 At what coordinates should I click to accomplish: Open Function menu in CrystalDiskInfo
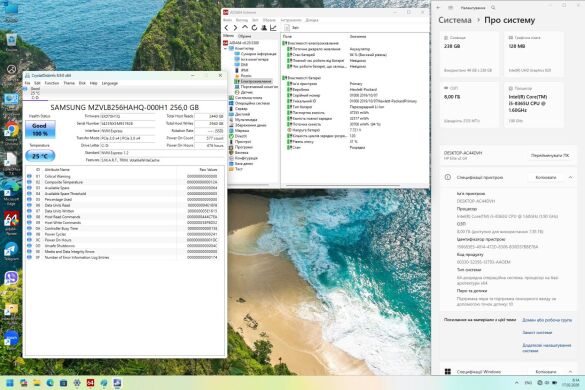click(52, 83)
